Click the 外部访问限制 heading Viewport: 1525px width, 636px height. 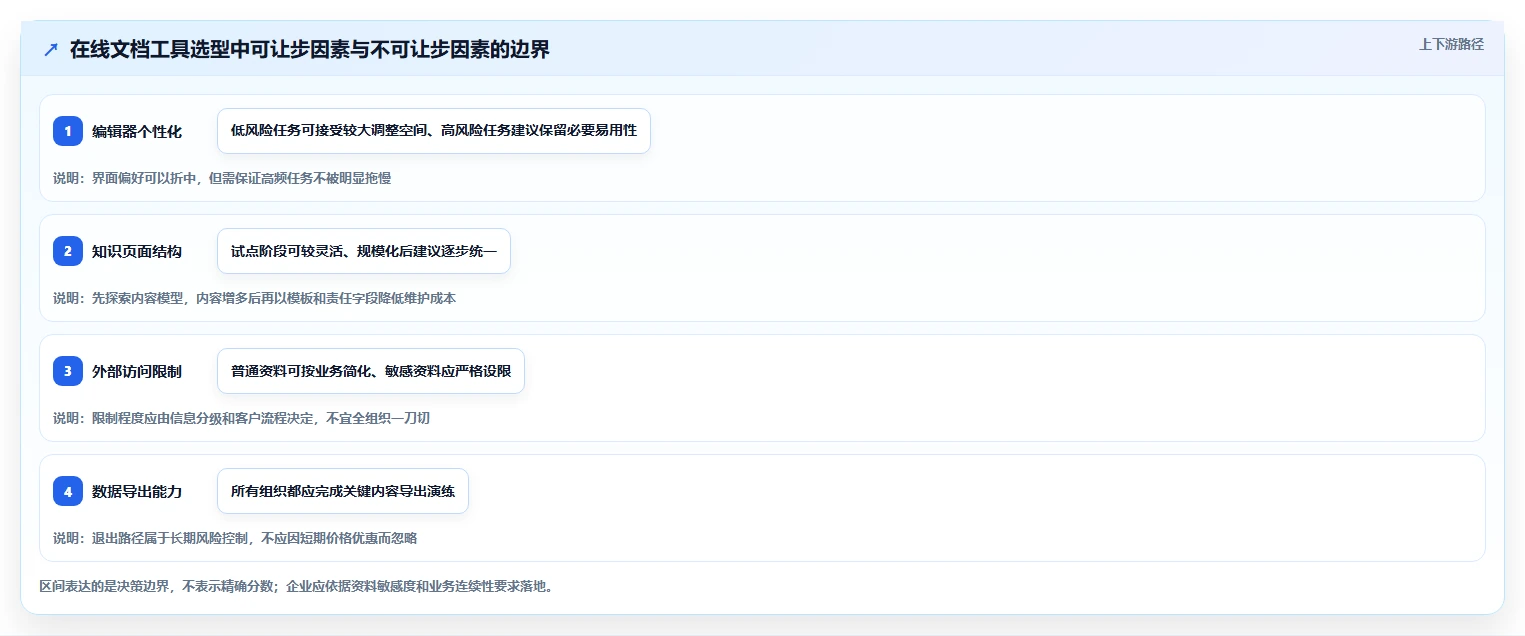[137, 371]
